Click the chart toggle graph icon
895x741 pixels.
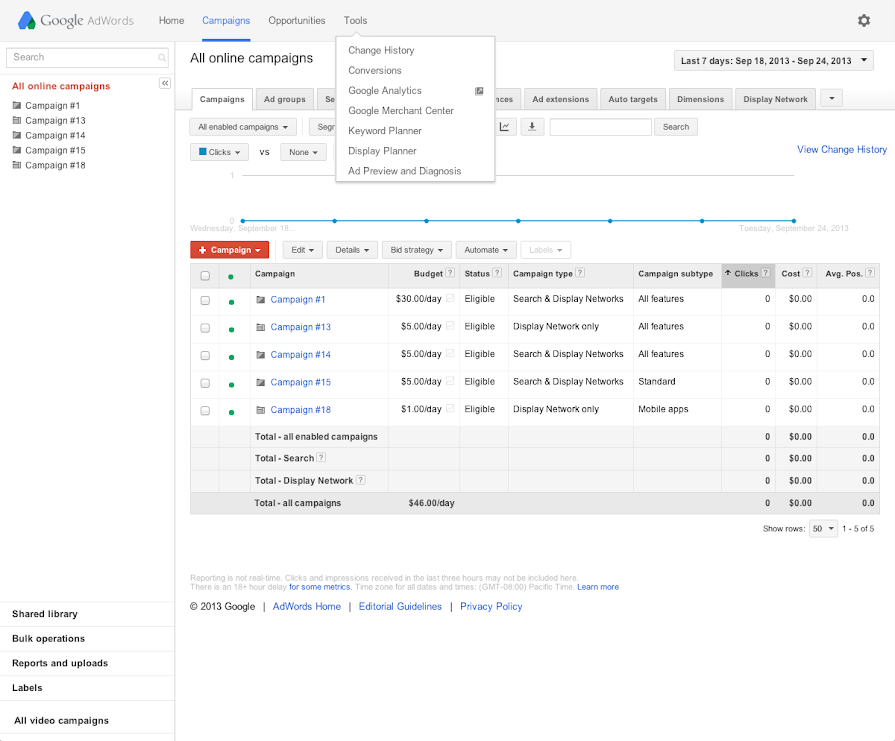point(506,127)
